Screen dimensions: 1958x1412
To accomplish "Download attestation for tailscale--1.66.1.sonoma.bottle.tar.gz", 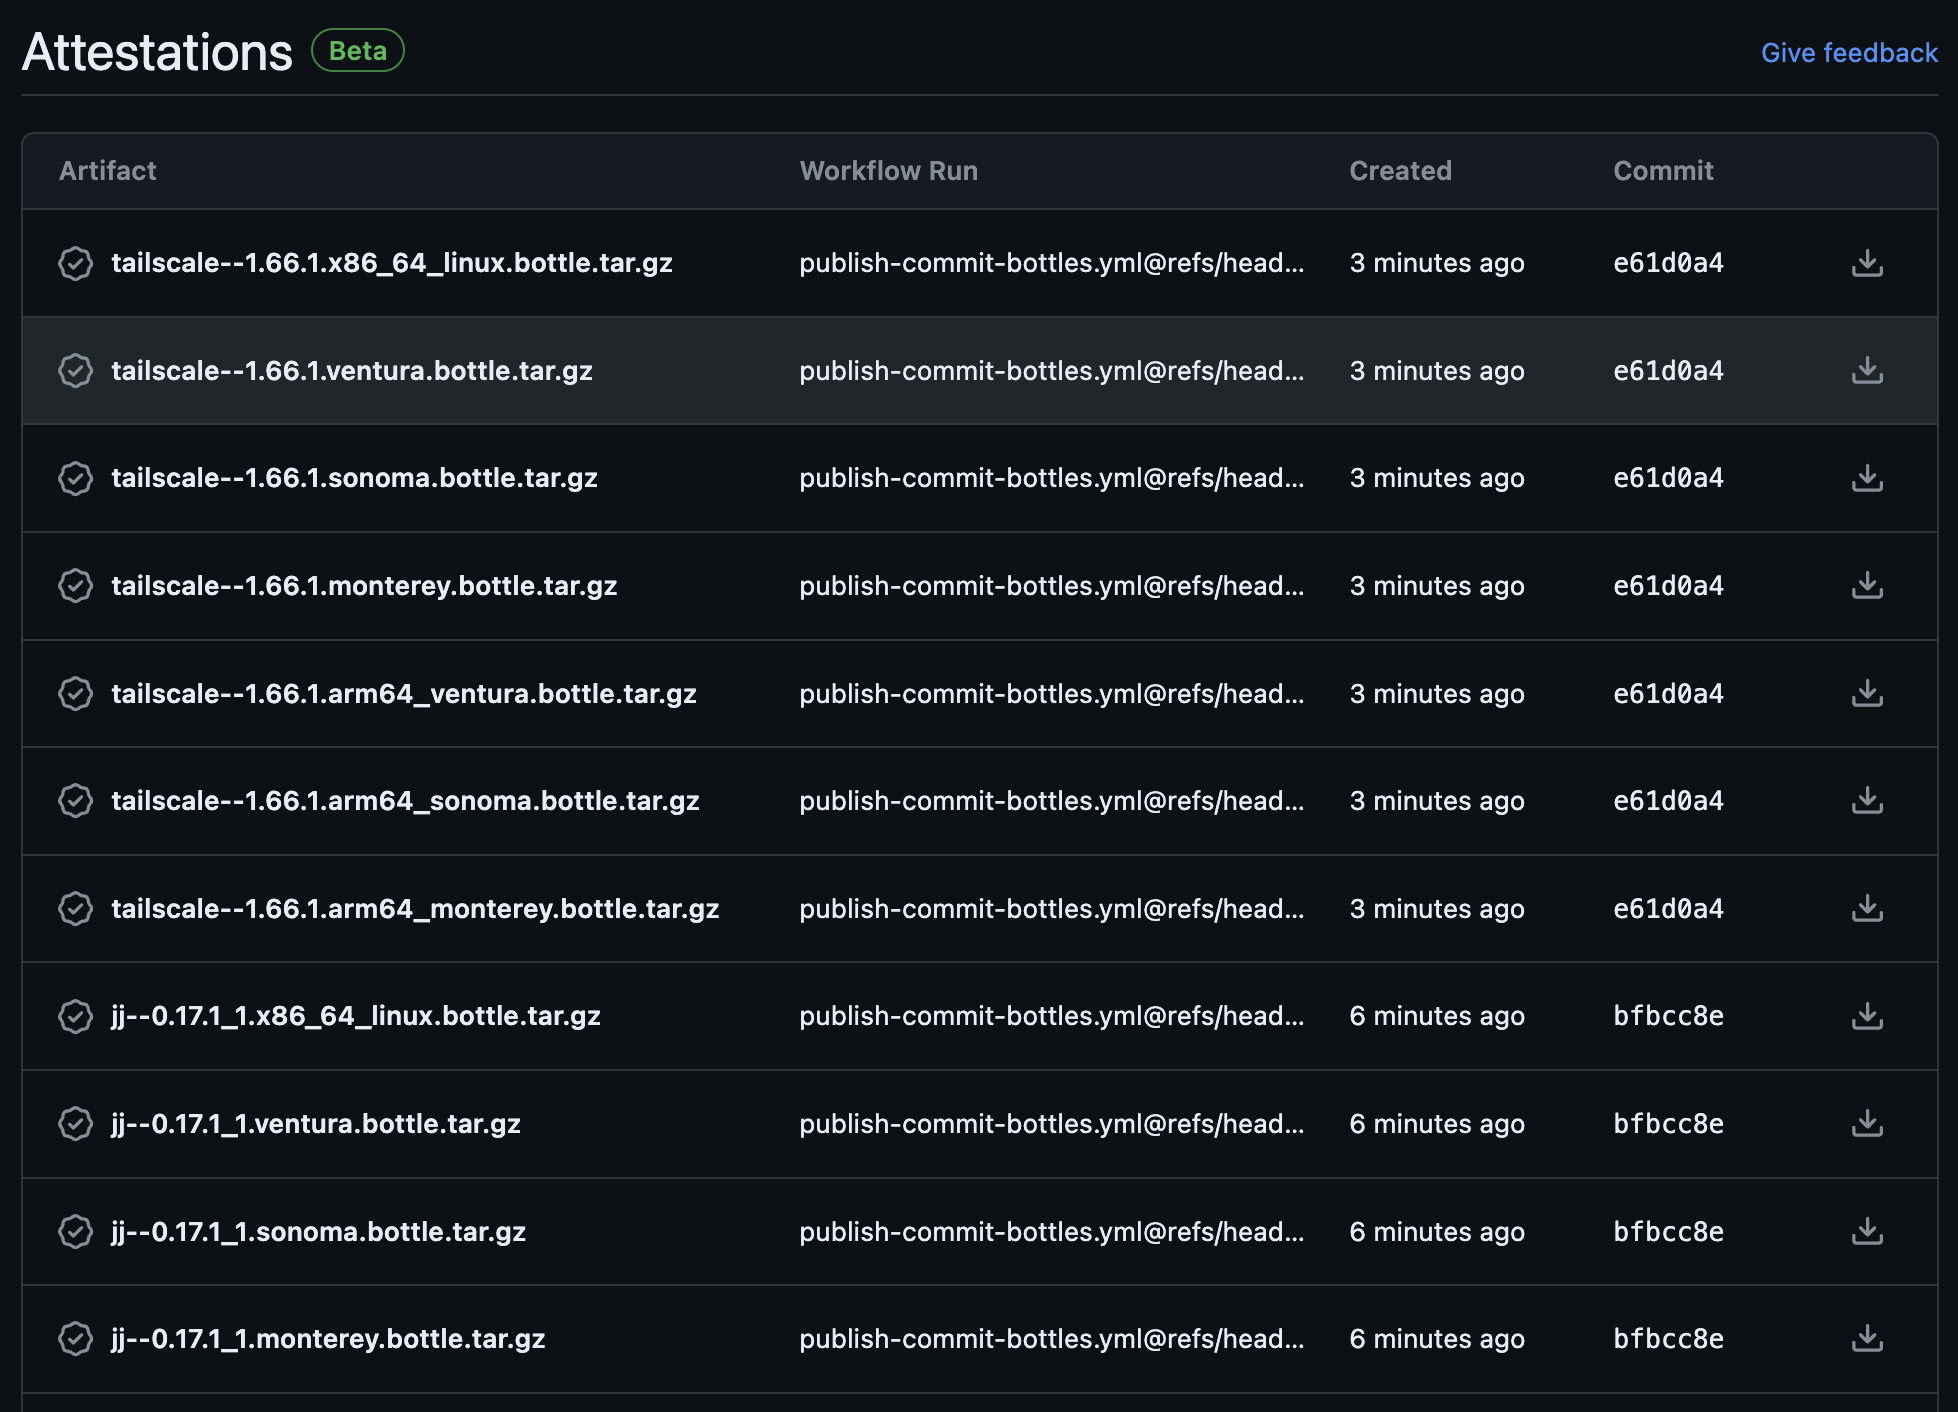I will (1867, 478).
